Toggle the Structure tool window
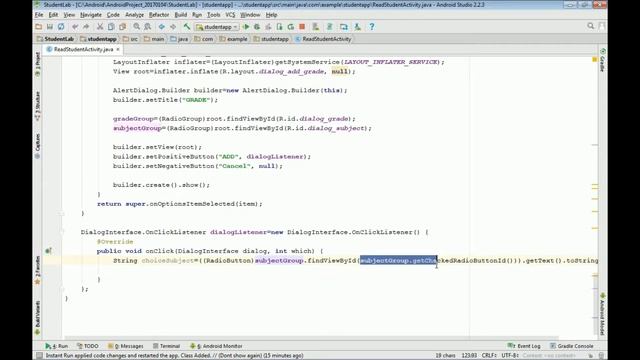Screen dimensions: 640x360 coord(38,106)
